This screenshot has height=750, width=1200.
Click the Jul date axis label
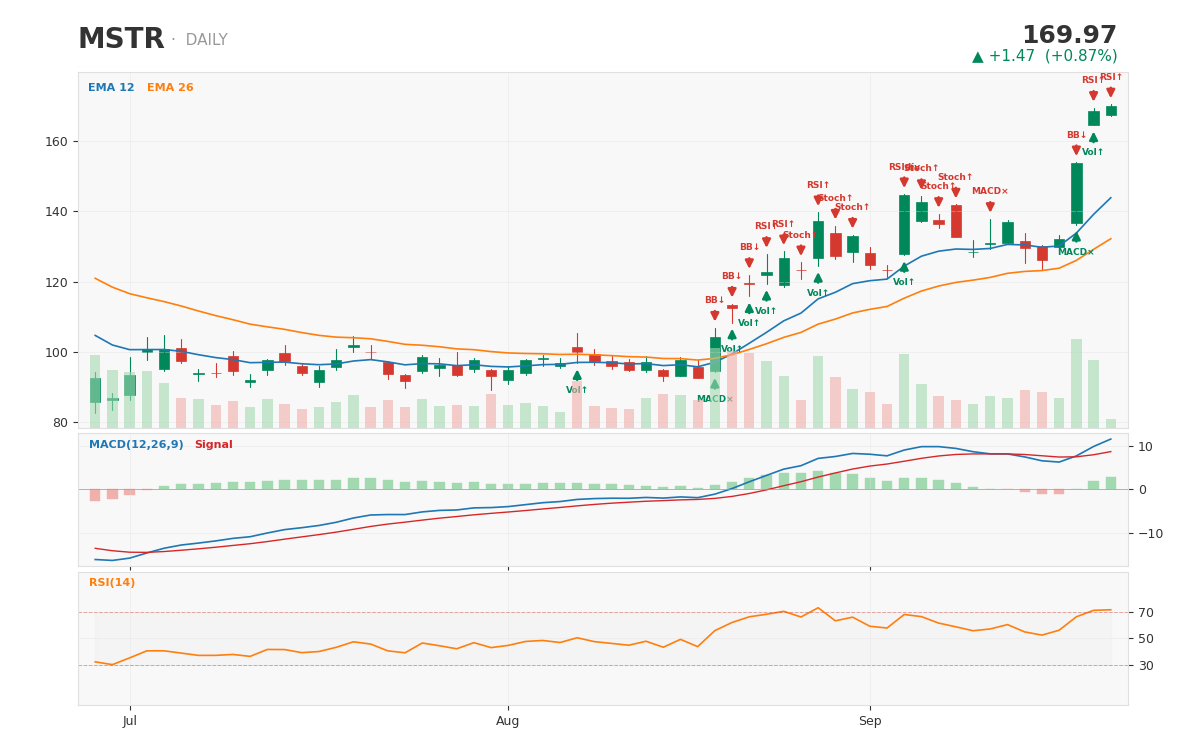pyautogui.click(x=130, y=721)
